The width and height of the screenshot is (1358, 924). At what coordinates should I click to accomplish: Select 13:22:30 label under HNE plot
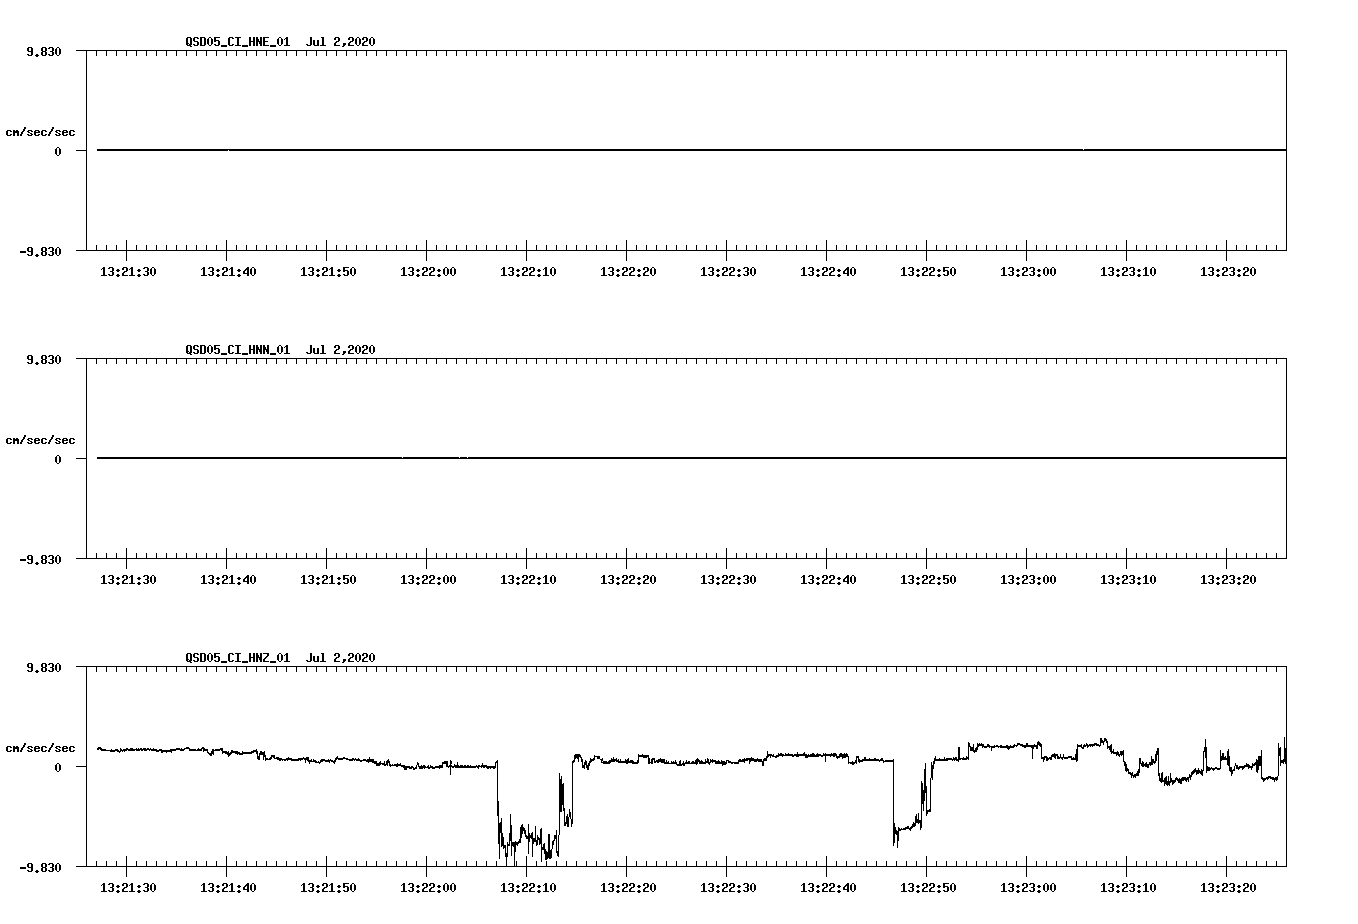pyautogui.click(x=728, y=272)
